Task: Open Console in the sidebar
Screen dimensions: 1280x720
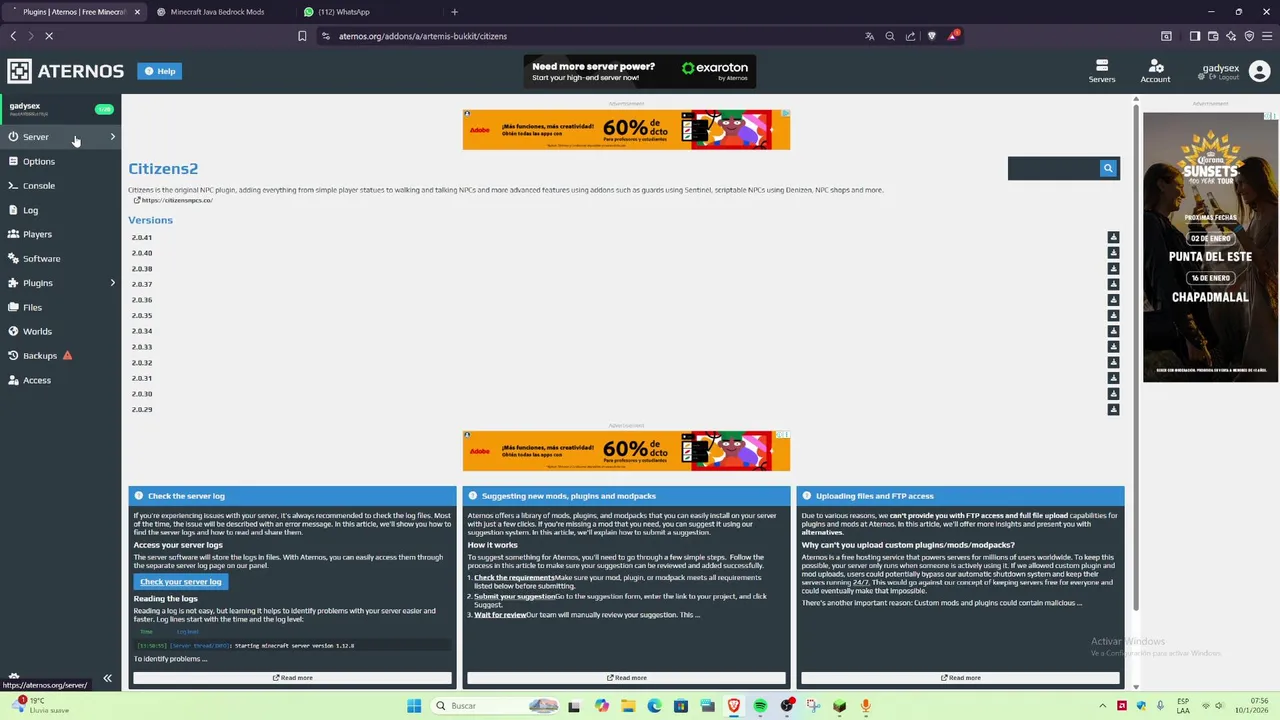Action: pyautogui.click(x=60, y=186)
